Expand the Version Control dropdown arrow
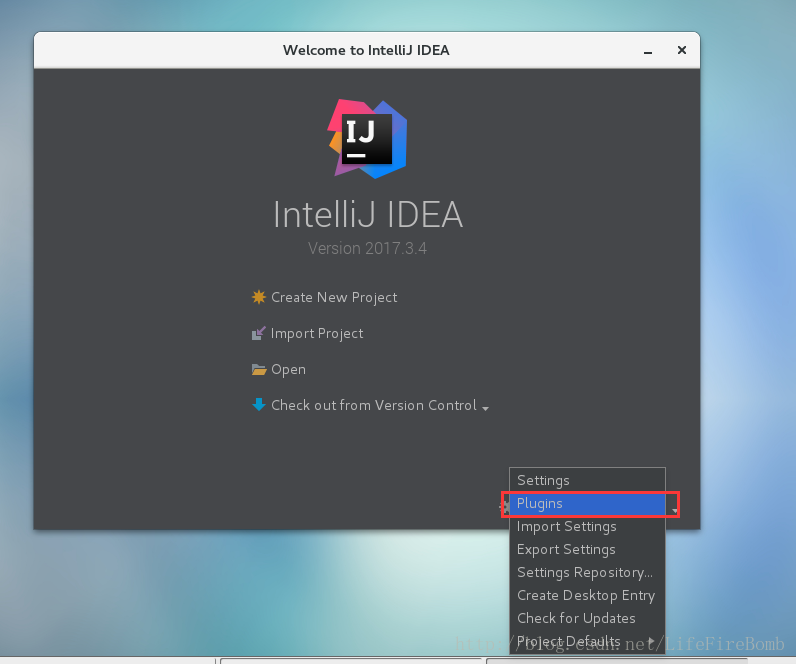Screen dimensions: 796x664 (485, 408)
